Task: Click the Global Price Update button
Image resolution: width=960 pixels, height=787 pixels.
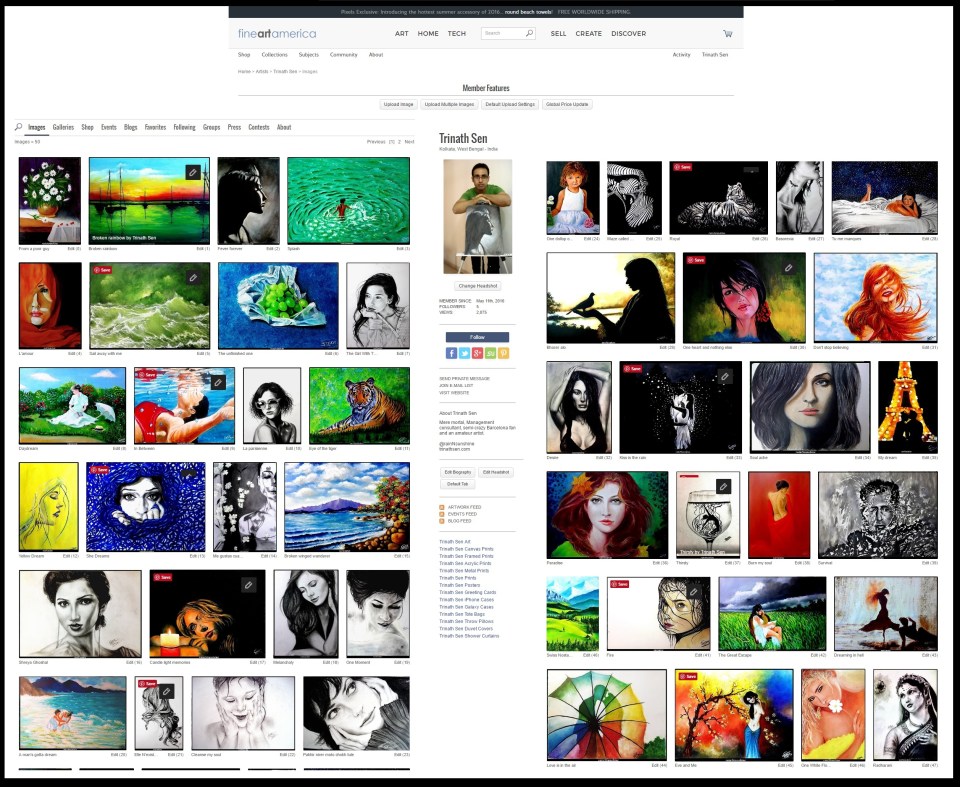Action: coord(567,104)
